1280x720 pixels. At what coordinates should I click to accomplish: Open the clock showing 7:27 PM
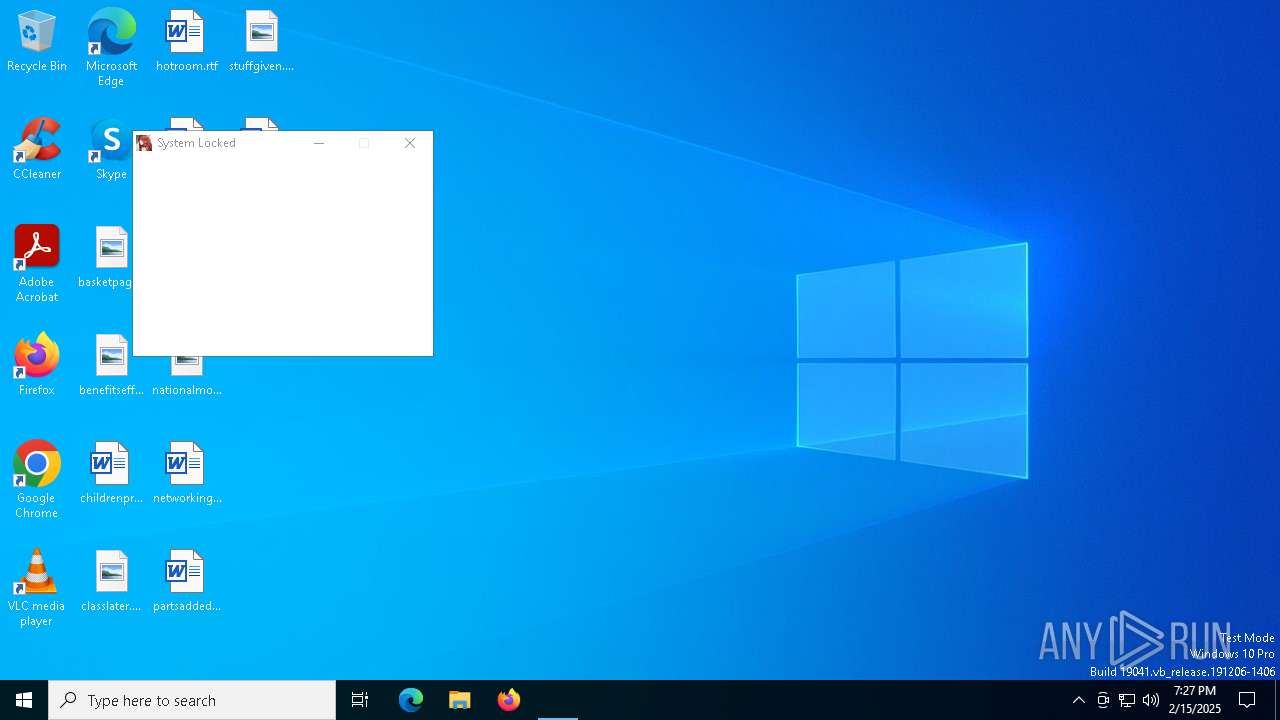point(1195,700)
